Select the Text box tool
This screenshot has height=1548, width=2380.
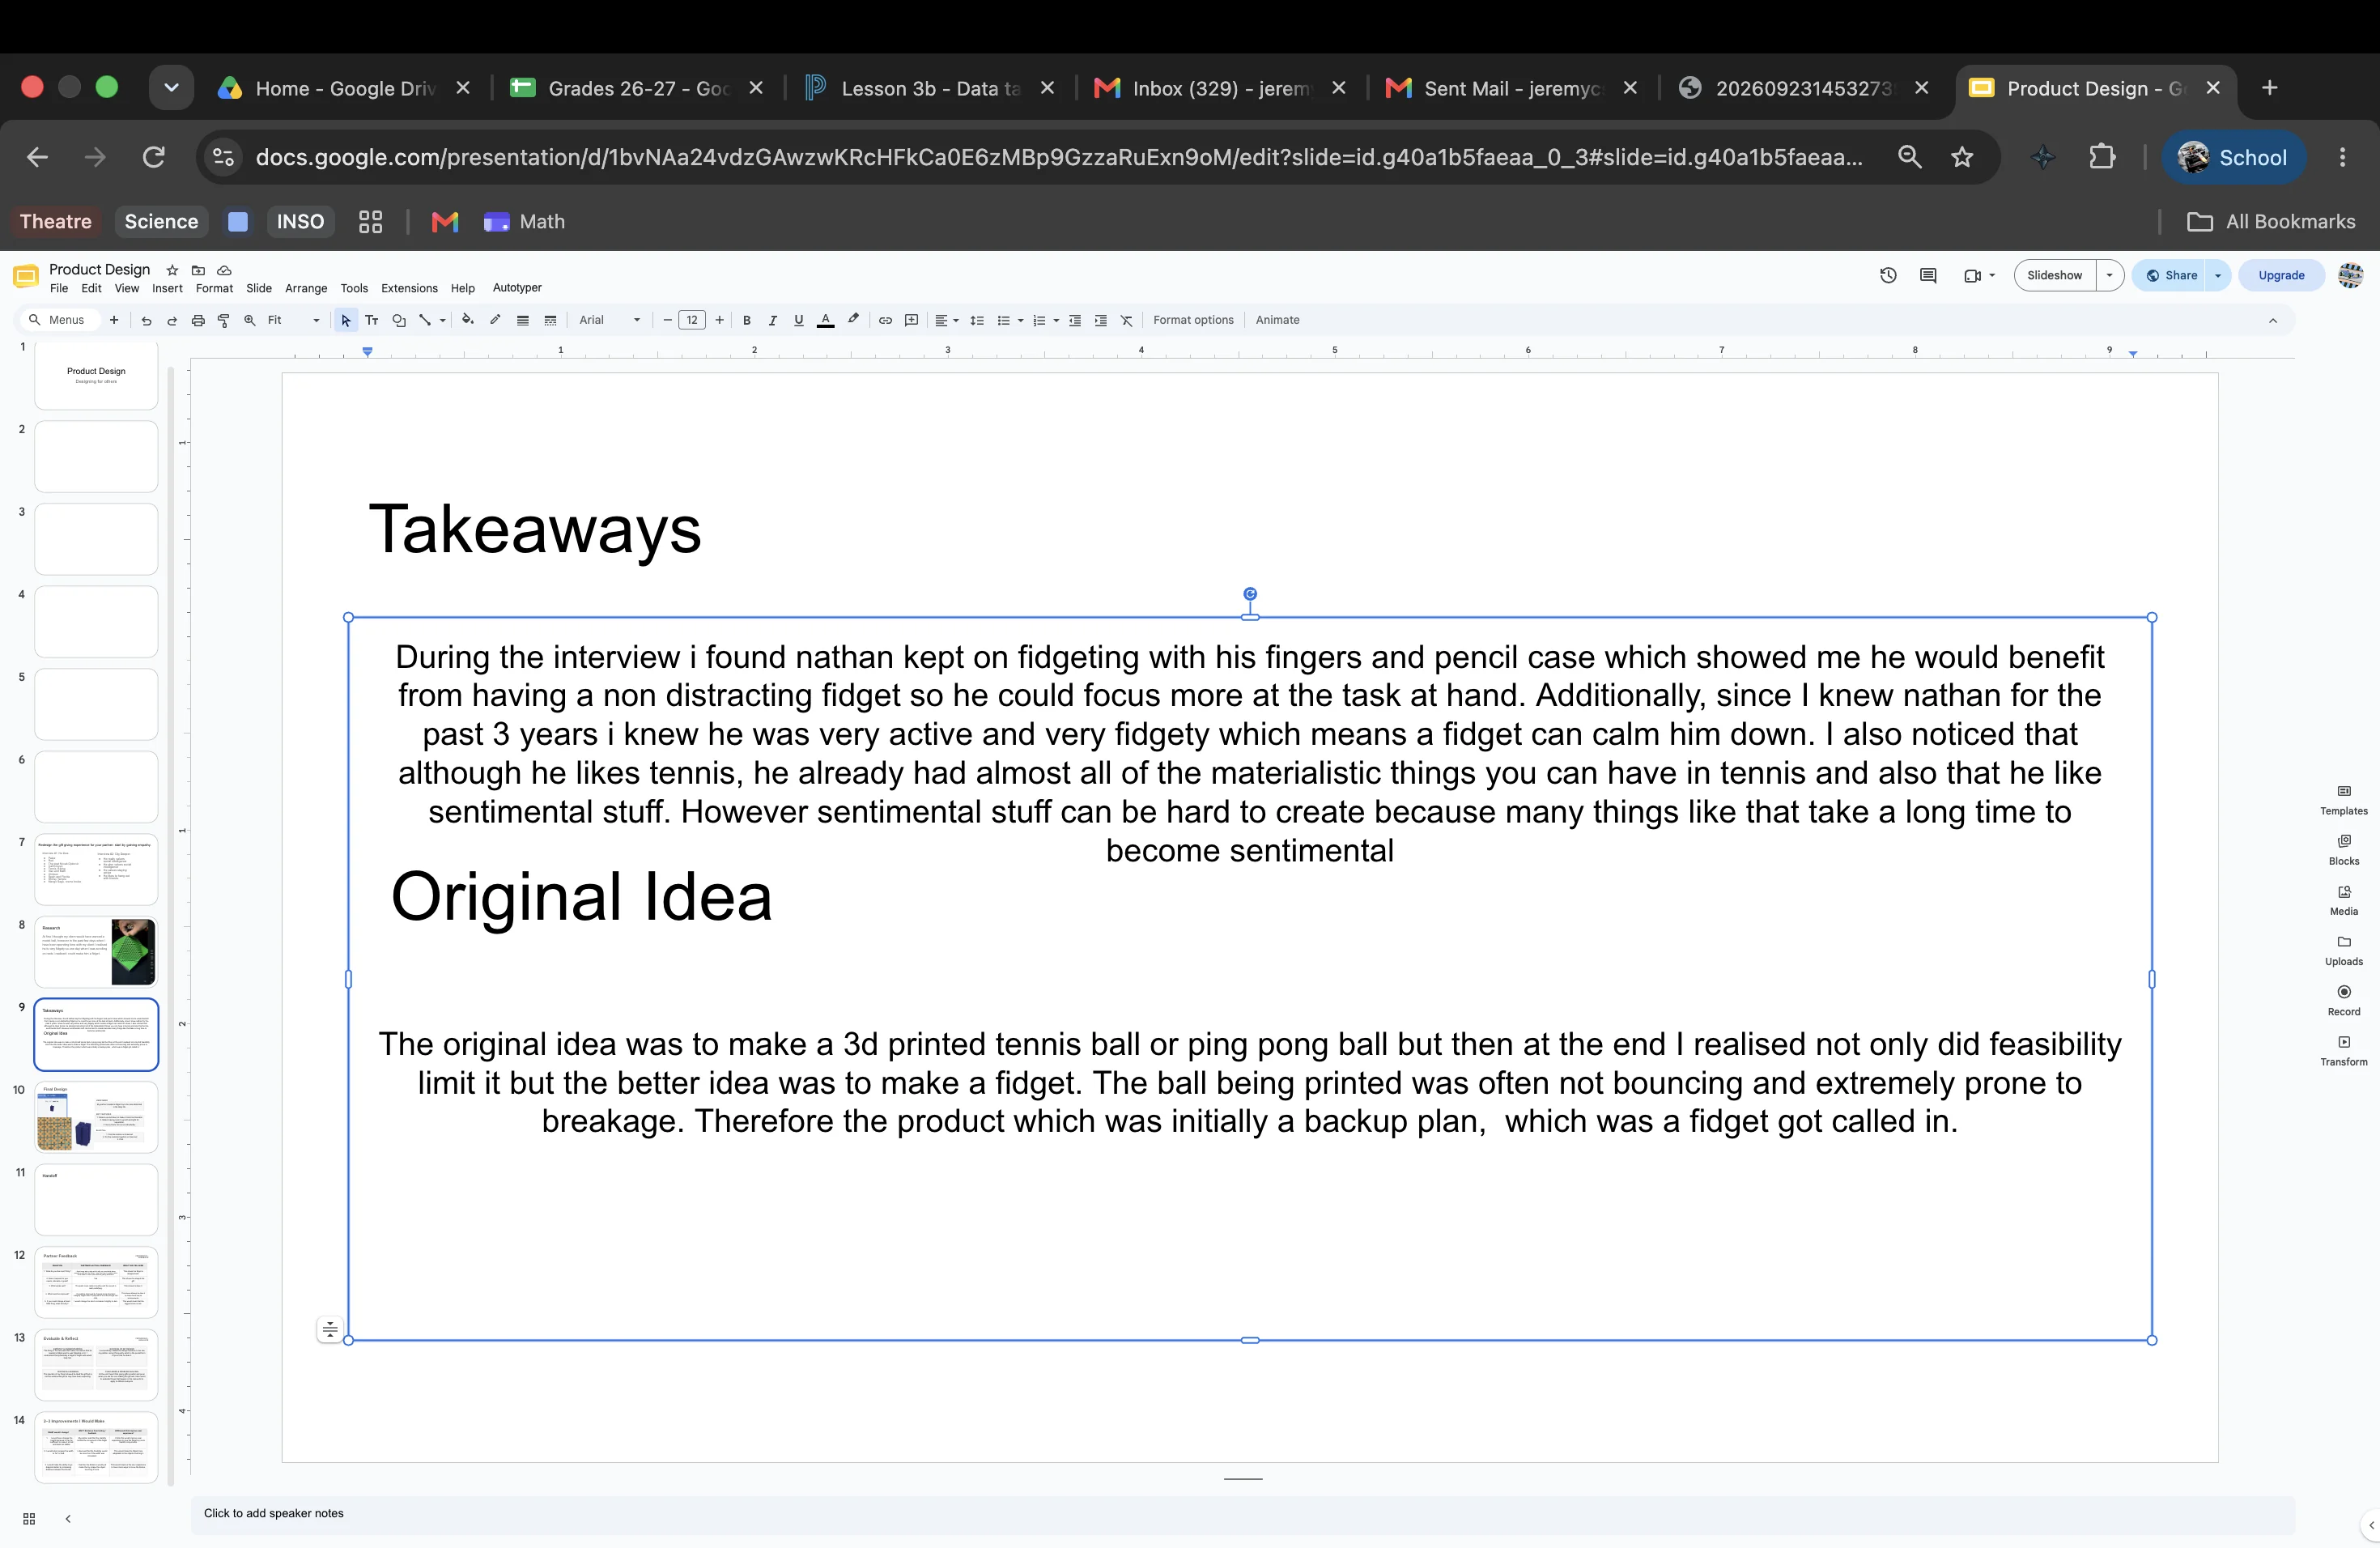tap(372, 321)
